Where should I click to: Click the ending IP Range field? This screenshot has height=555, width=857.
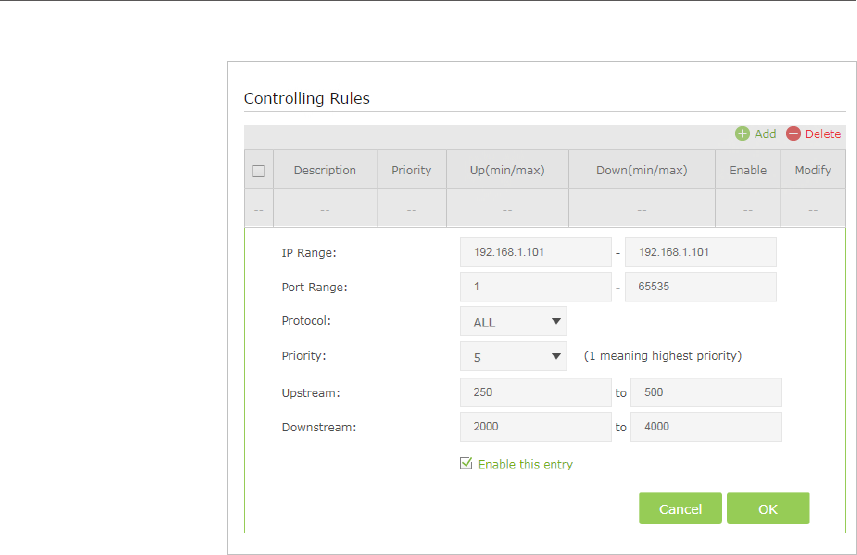pyautogui.click(x=700, y=252)
